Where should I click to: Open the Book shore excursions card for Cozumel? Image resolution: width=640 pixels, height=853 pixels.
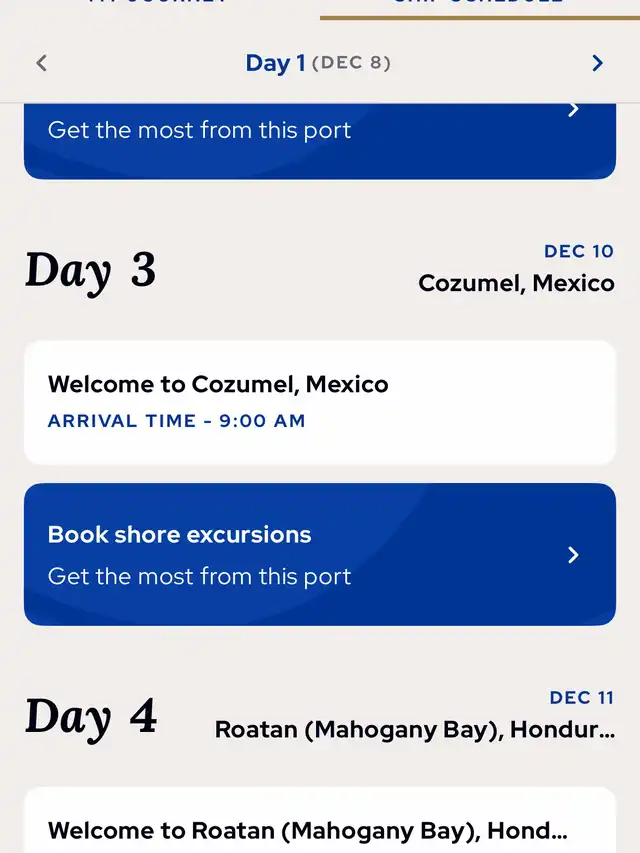(x=320, y=554)
